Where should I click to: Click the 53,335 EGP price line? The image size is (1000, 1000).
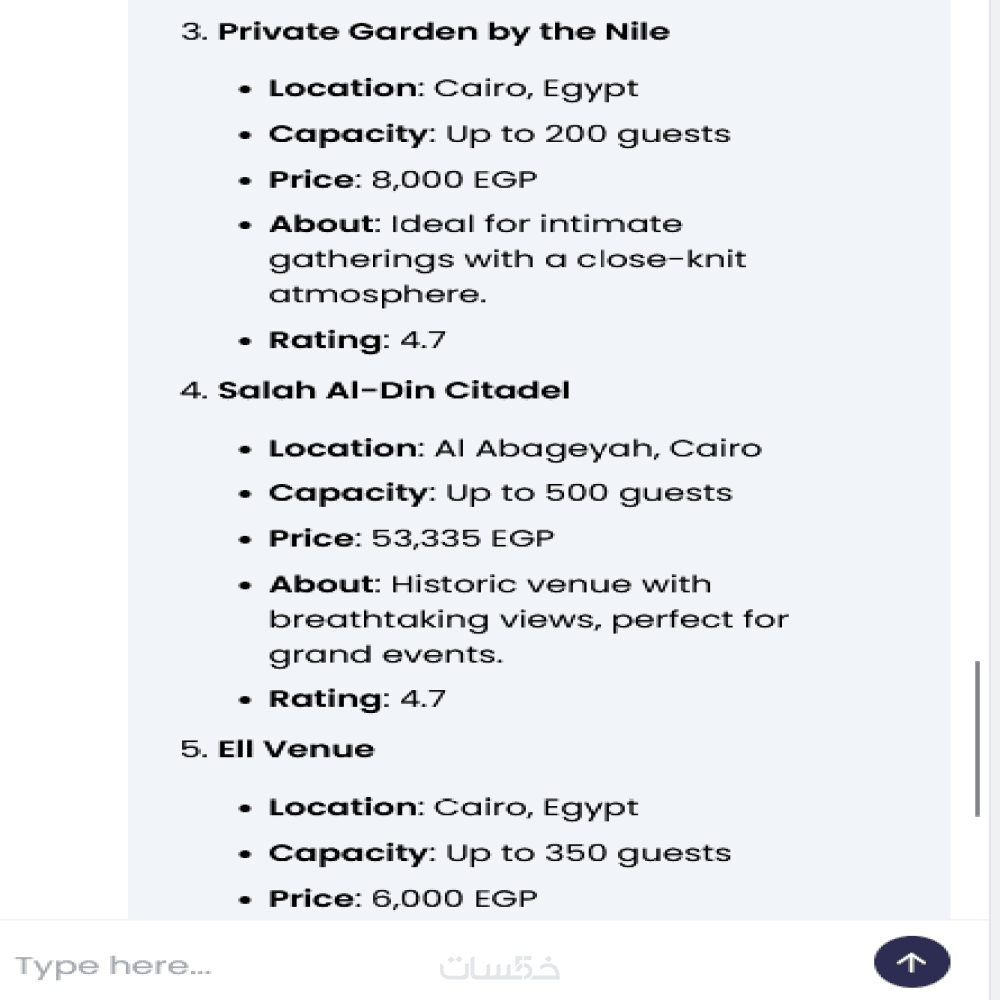pyautogui.click(x=411, y=539)
